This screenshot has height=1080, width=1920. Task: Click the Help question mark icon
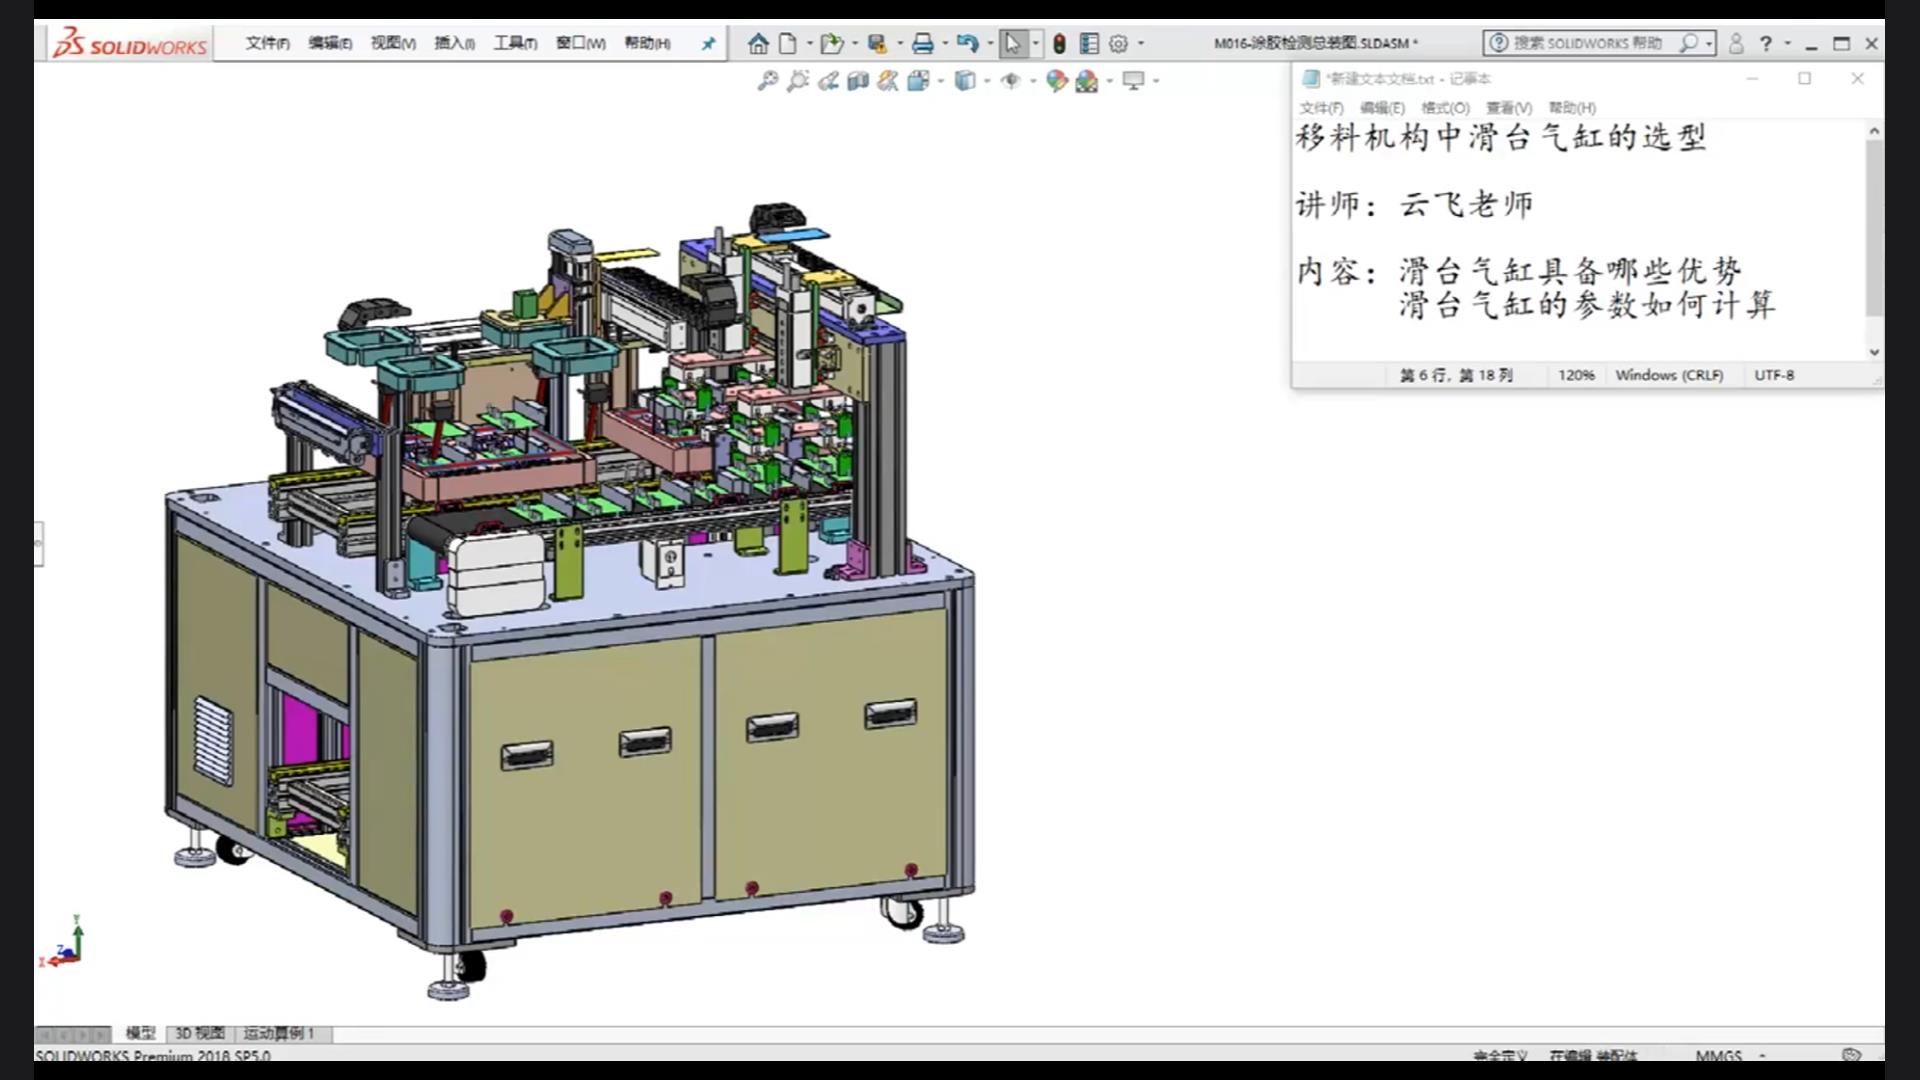click(x=1766, y=43)
